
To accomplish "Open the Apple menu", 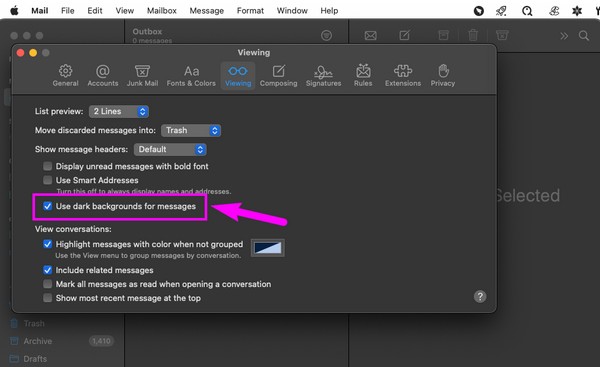I will (x=14, y=11).
